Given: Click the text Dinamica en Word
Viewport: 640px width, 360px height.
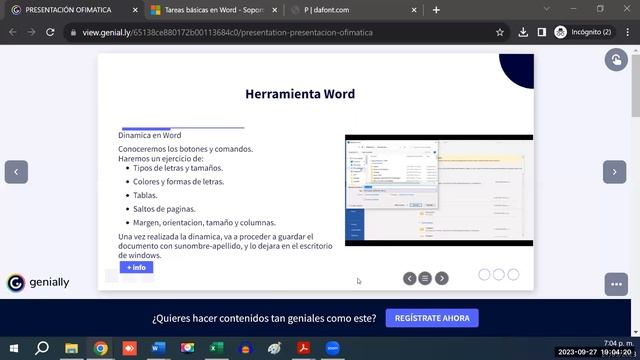Looking at the screenshot, I should [150, 135].
